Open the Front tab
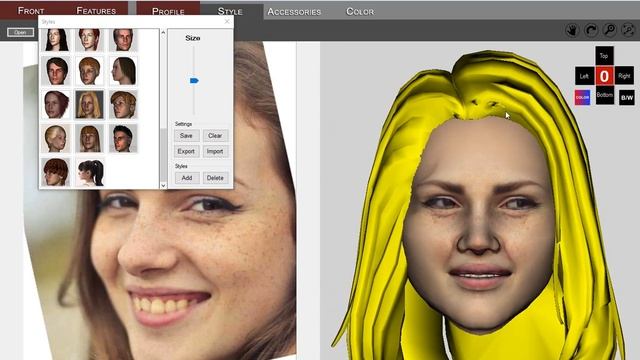The width and height of the screenshot is (640, 360). click(31, 11)
